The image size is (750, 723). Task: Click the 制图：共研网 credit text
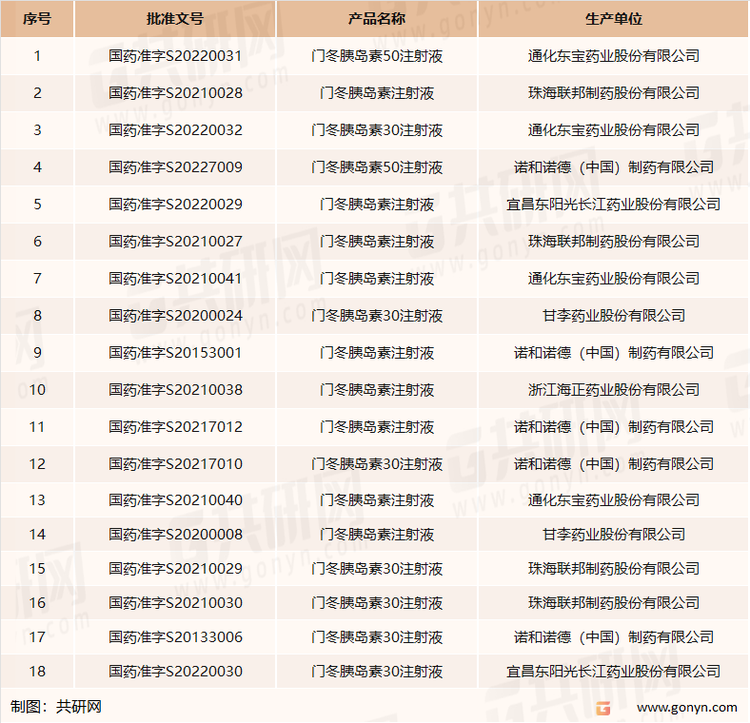pos(55,706)
